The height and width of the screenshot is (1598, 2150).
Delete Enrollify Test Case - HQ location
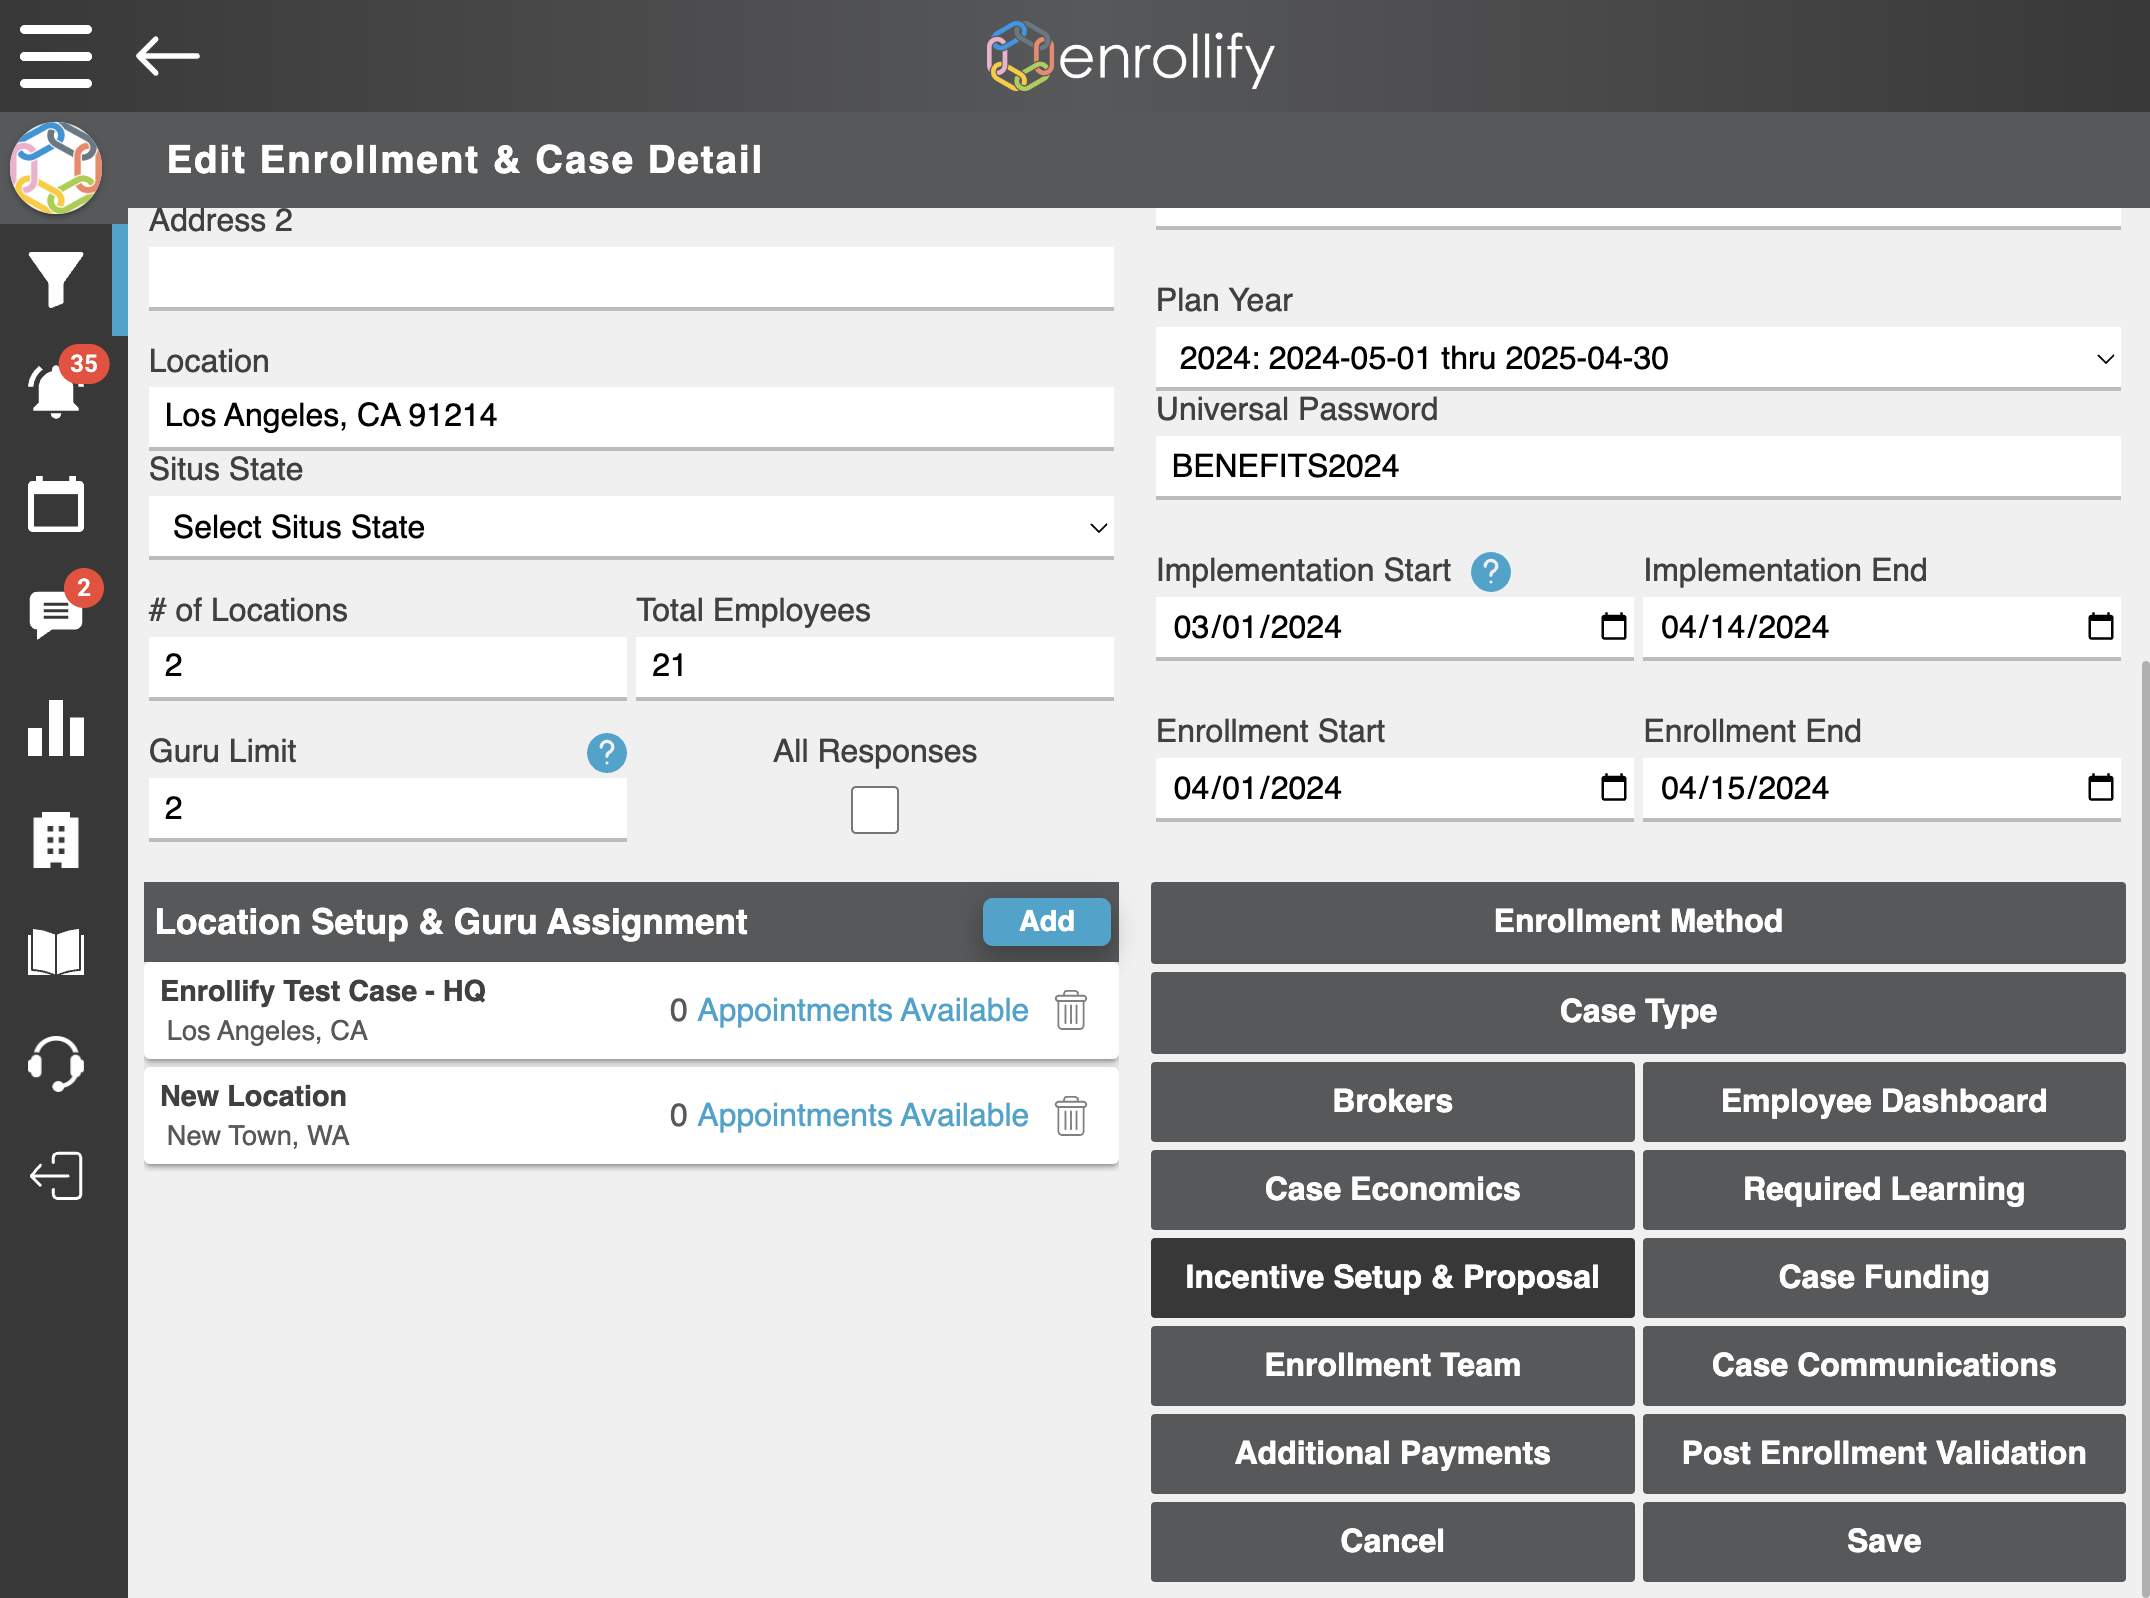click(1071, 1010)
